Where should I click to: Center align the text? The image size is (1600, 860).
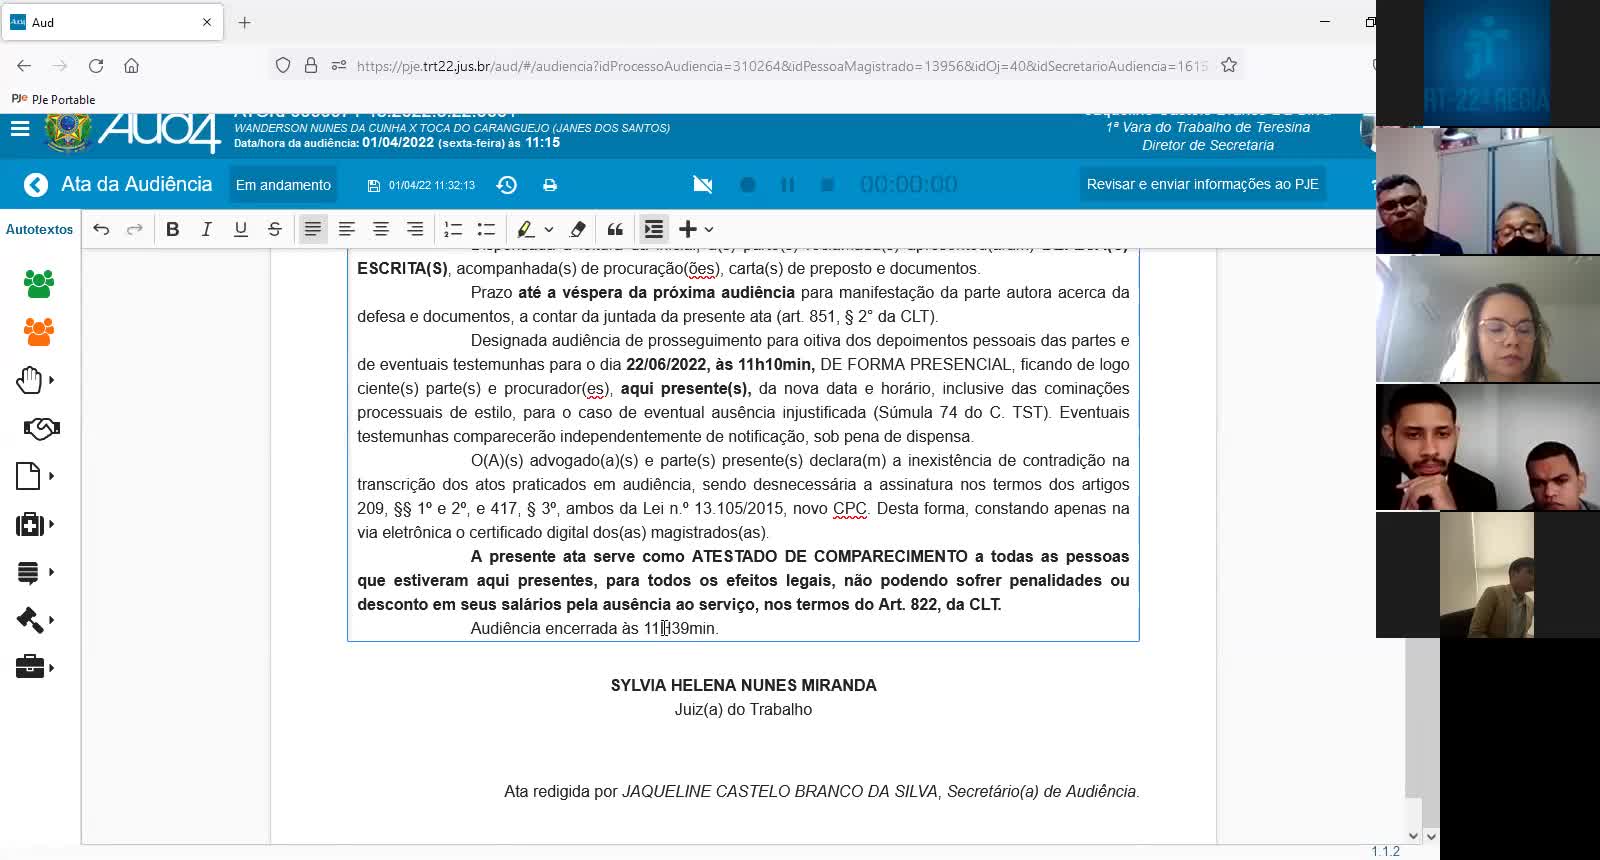(381, 229)
